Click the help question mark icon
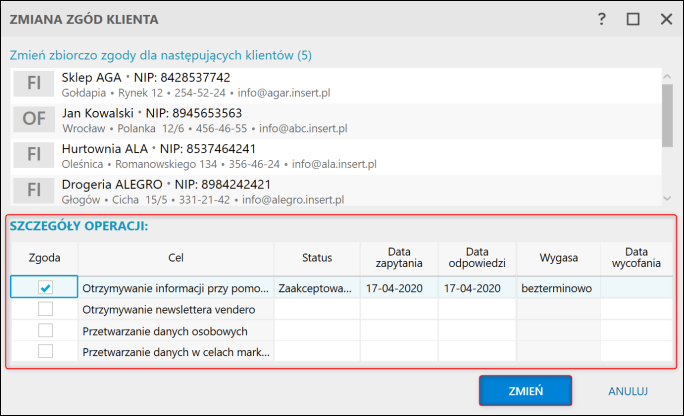The image size is (684, 416). click(601, 19)
